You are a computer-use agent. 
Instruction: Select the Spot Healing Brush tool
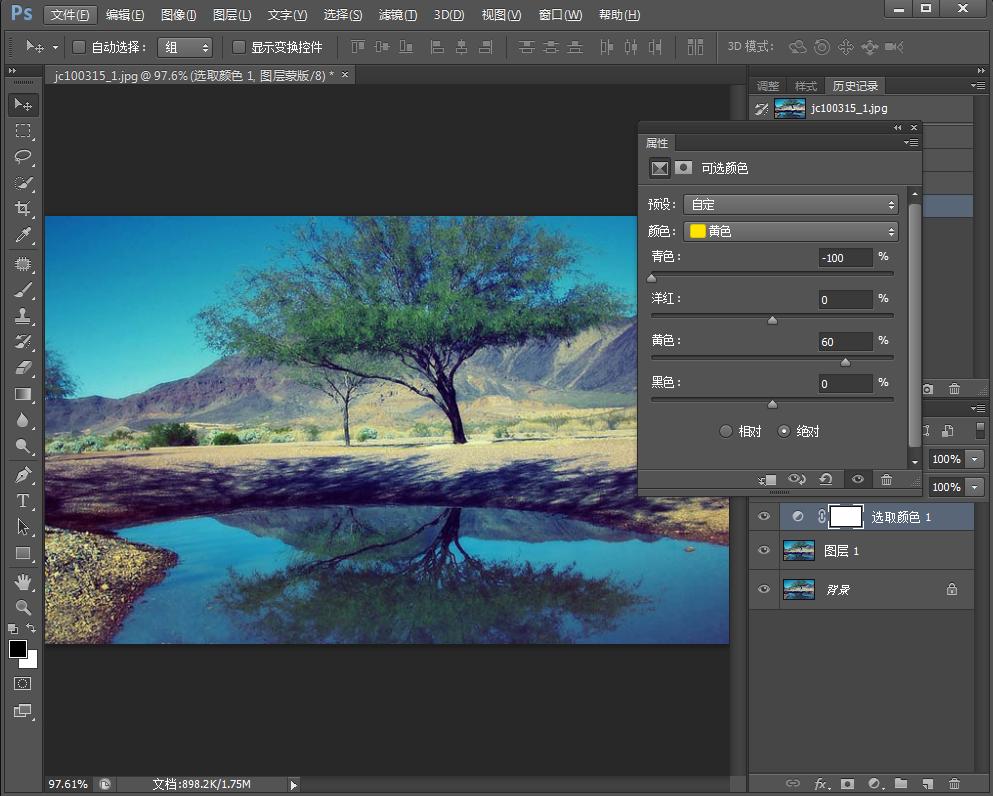click(x=23, y=263)
